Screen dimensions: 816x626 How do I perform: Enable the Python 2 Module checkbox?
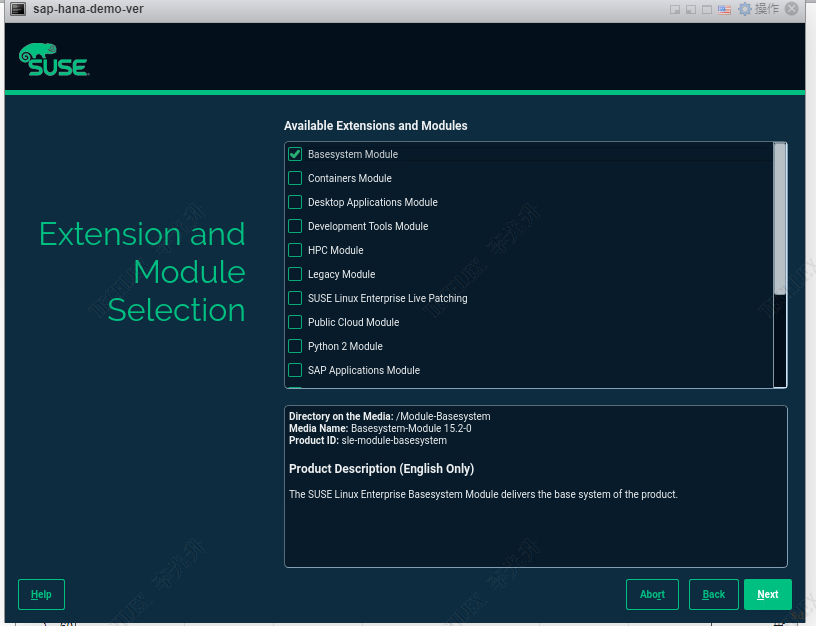click(x=295, y=346)
